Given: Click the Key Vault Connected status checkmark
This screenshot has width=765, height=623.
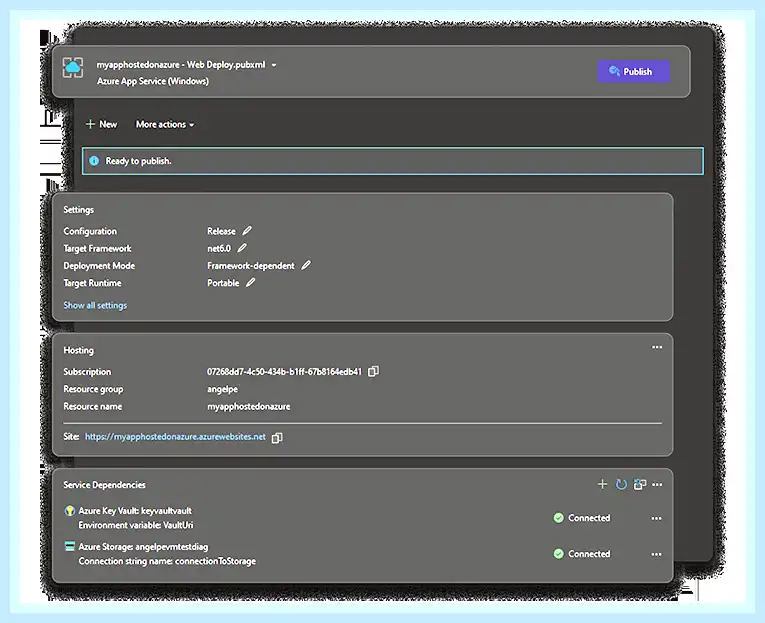Looking at the screenshot, I should pyautogui.click(x=559, y=518).
